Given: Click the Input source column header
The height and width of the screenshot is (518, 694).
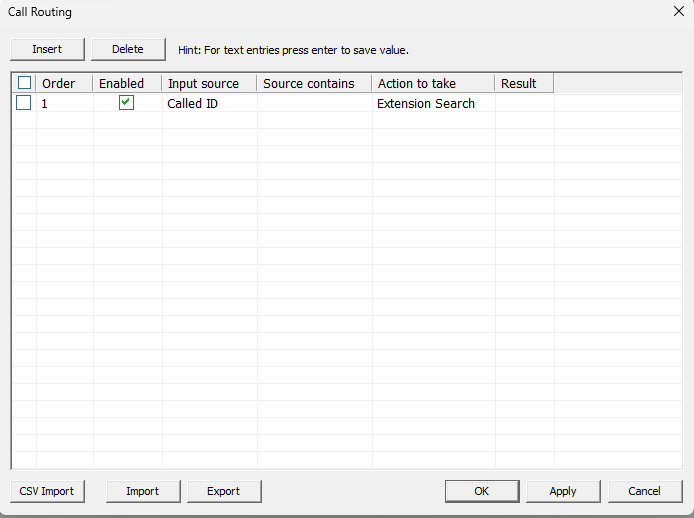Looking at the screenshot, I should click(209, 83).
